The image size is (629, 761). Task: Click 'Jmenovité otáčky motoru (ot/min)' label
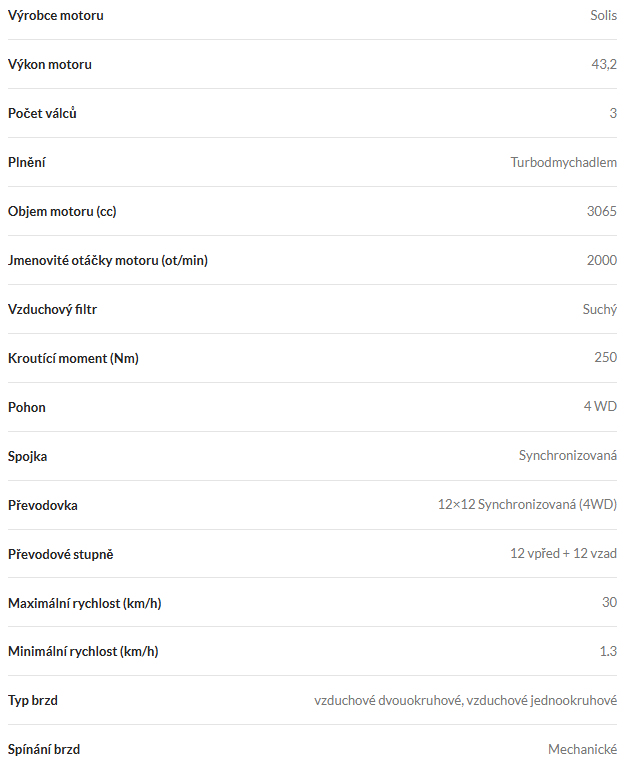coord(108,260)
